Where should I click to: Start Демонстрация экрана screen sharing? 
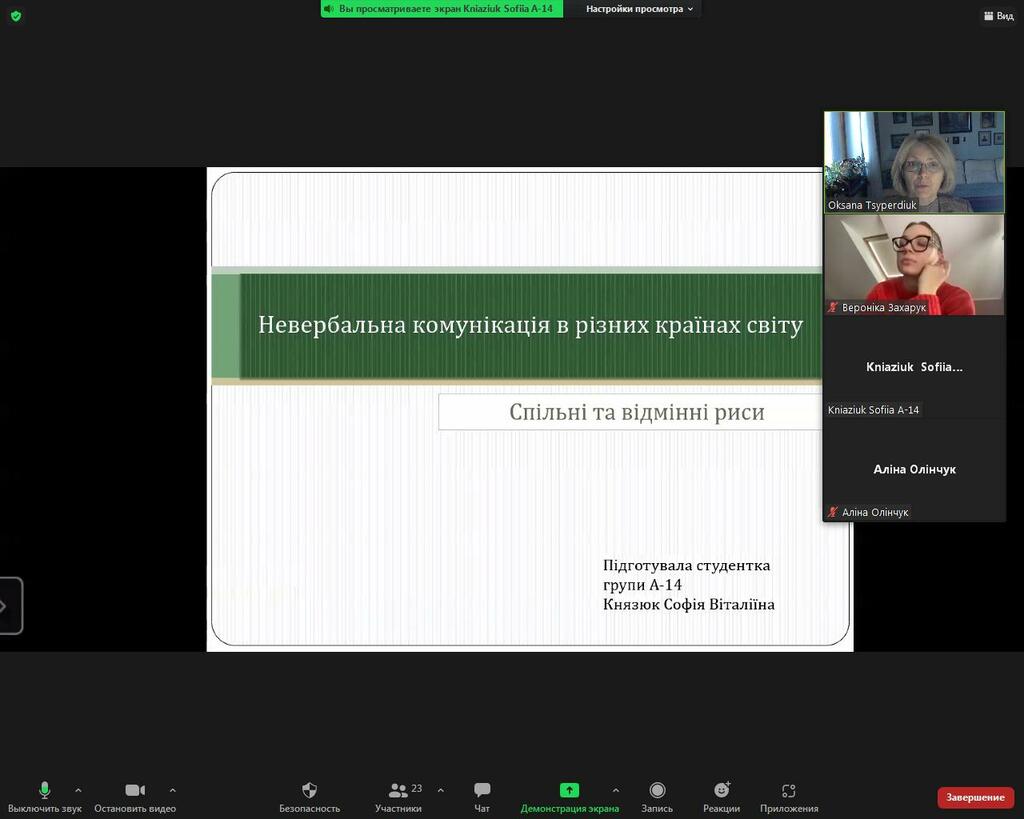point(569,797)
